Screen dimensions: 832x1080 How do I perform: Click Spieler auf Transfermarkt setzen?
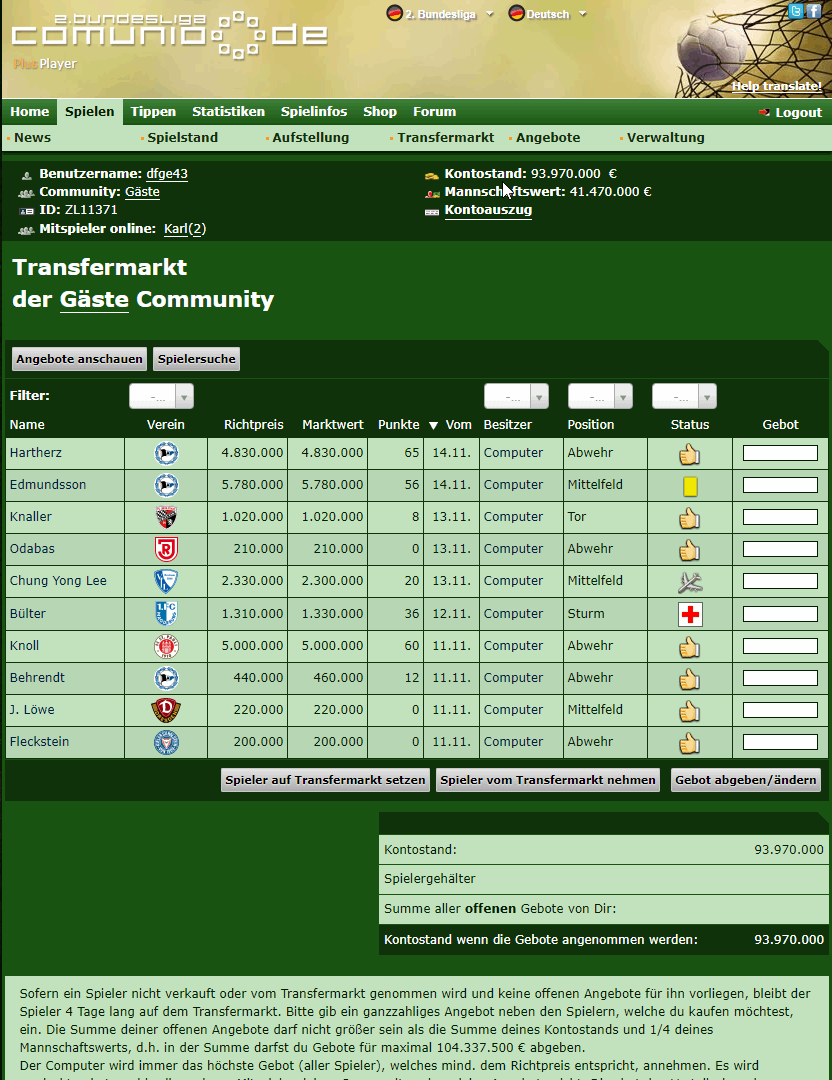point(325,780)
